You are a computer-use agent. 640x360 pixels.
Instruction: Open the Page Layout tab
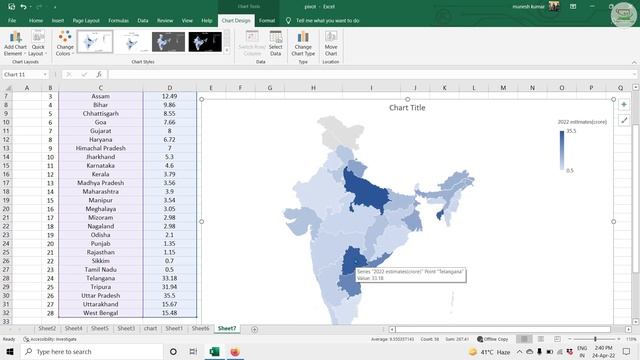click(x=86, y=20)
